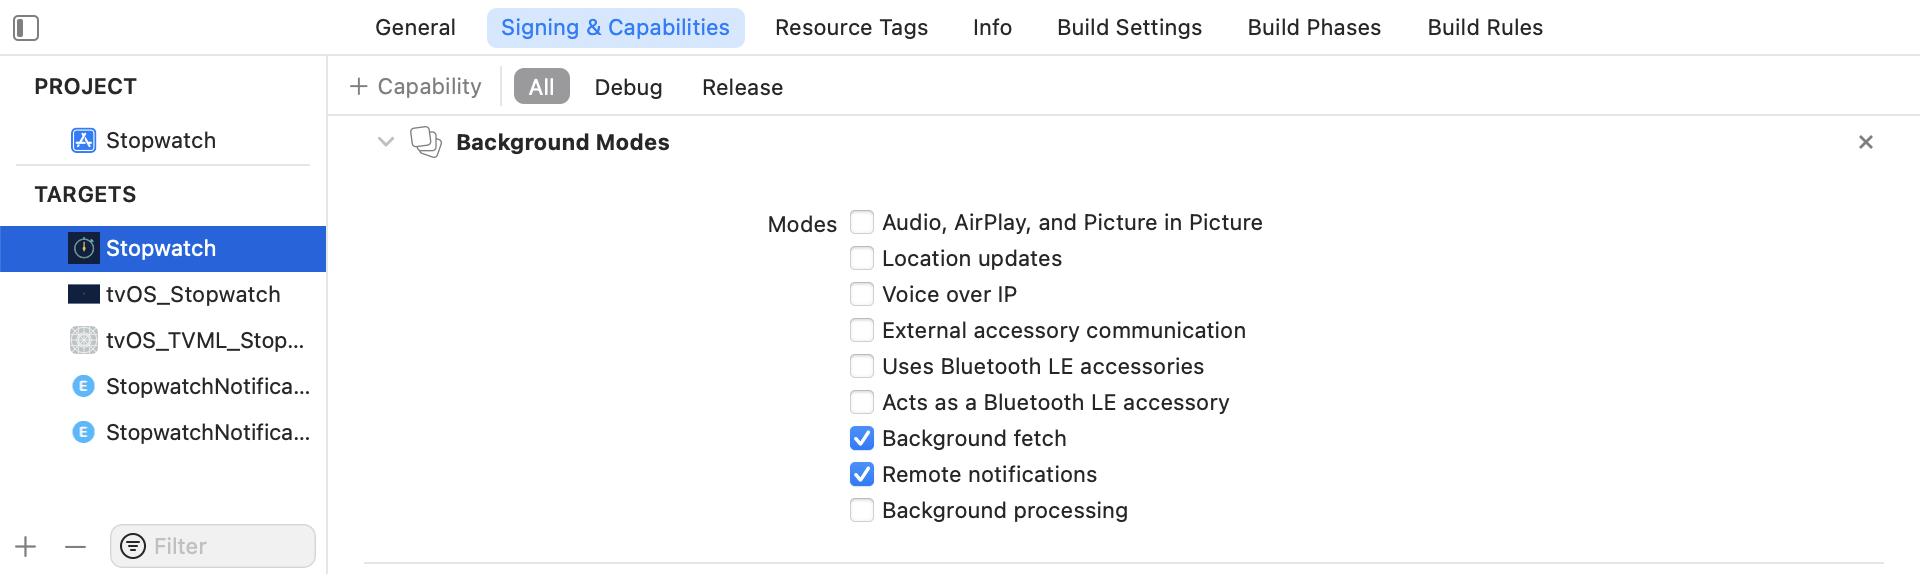Open the General tab

coord(415,28)
